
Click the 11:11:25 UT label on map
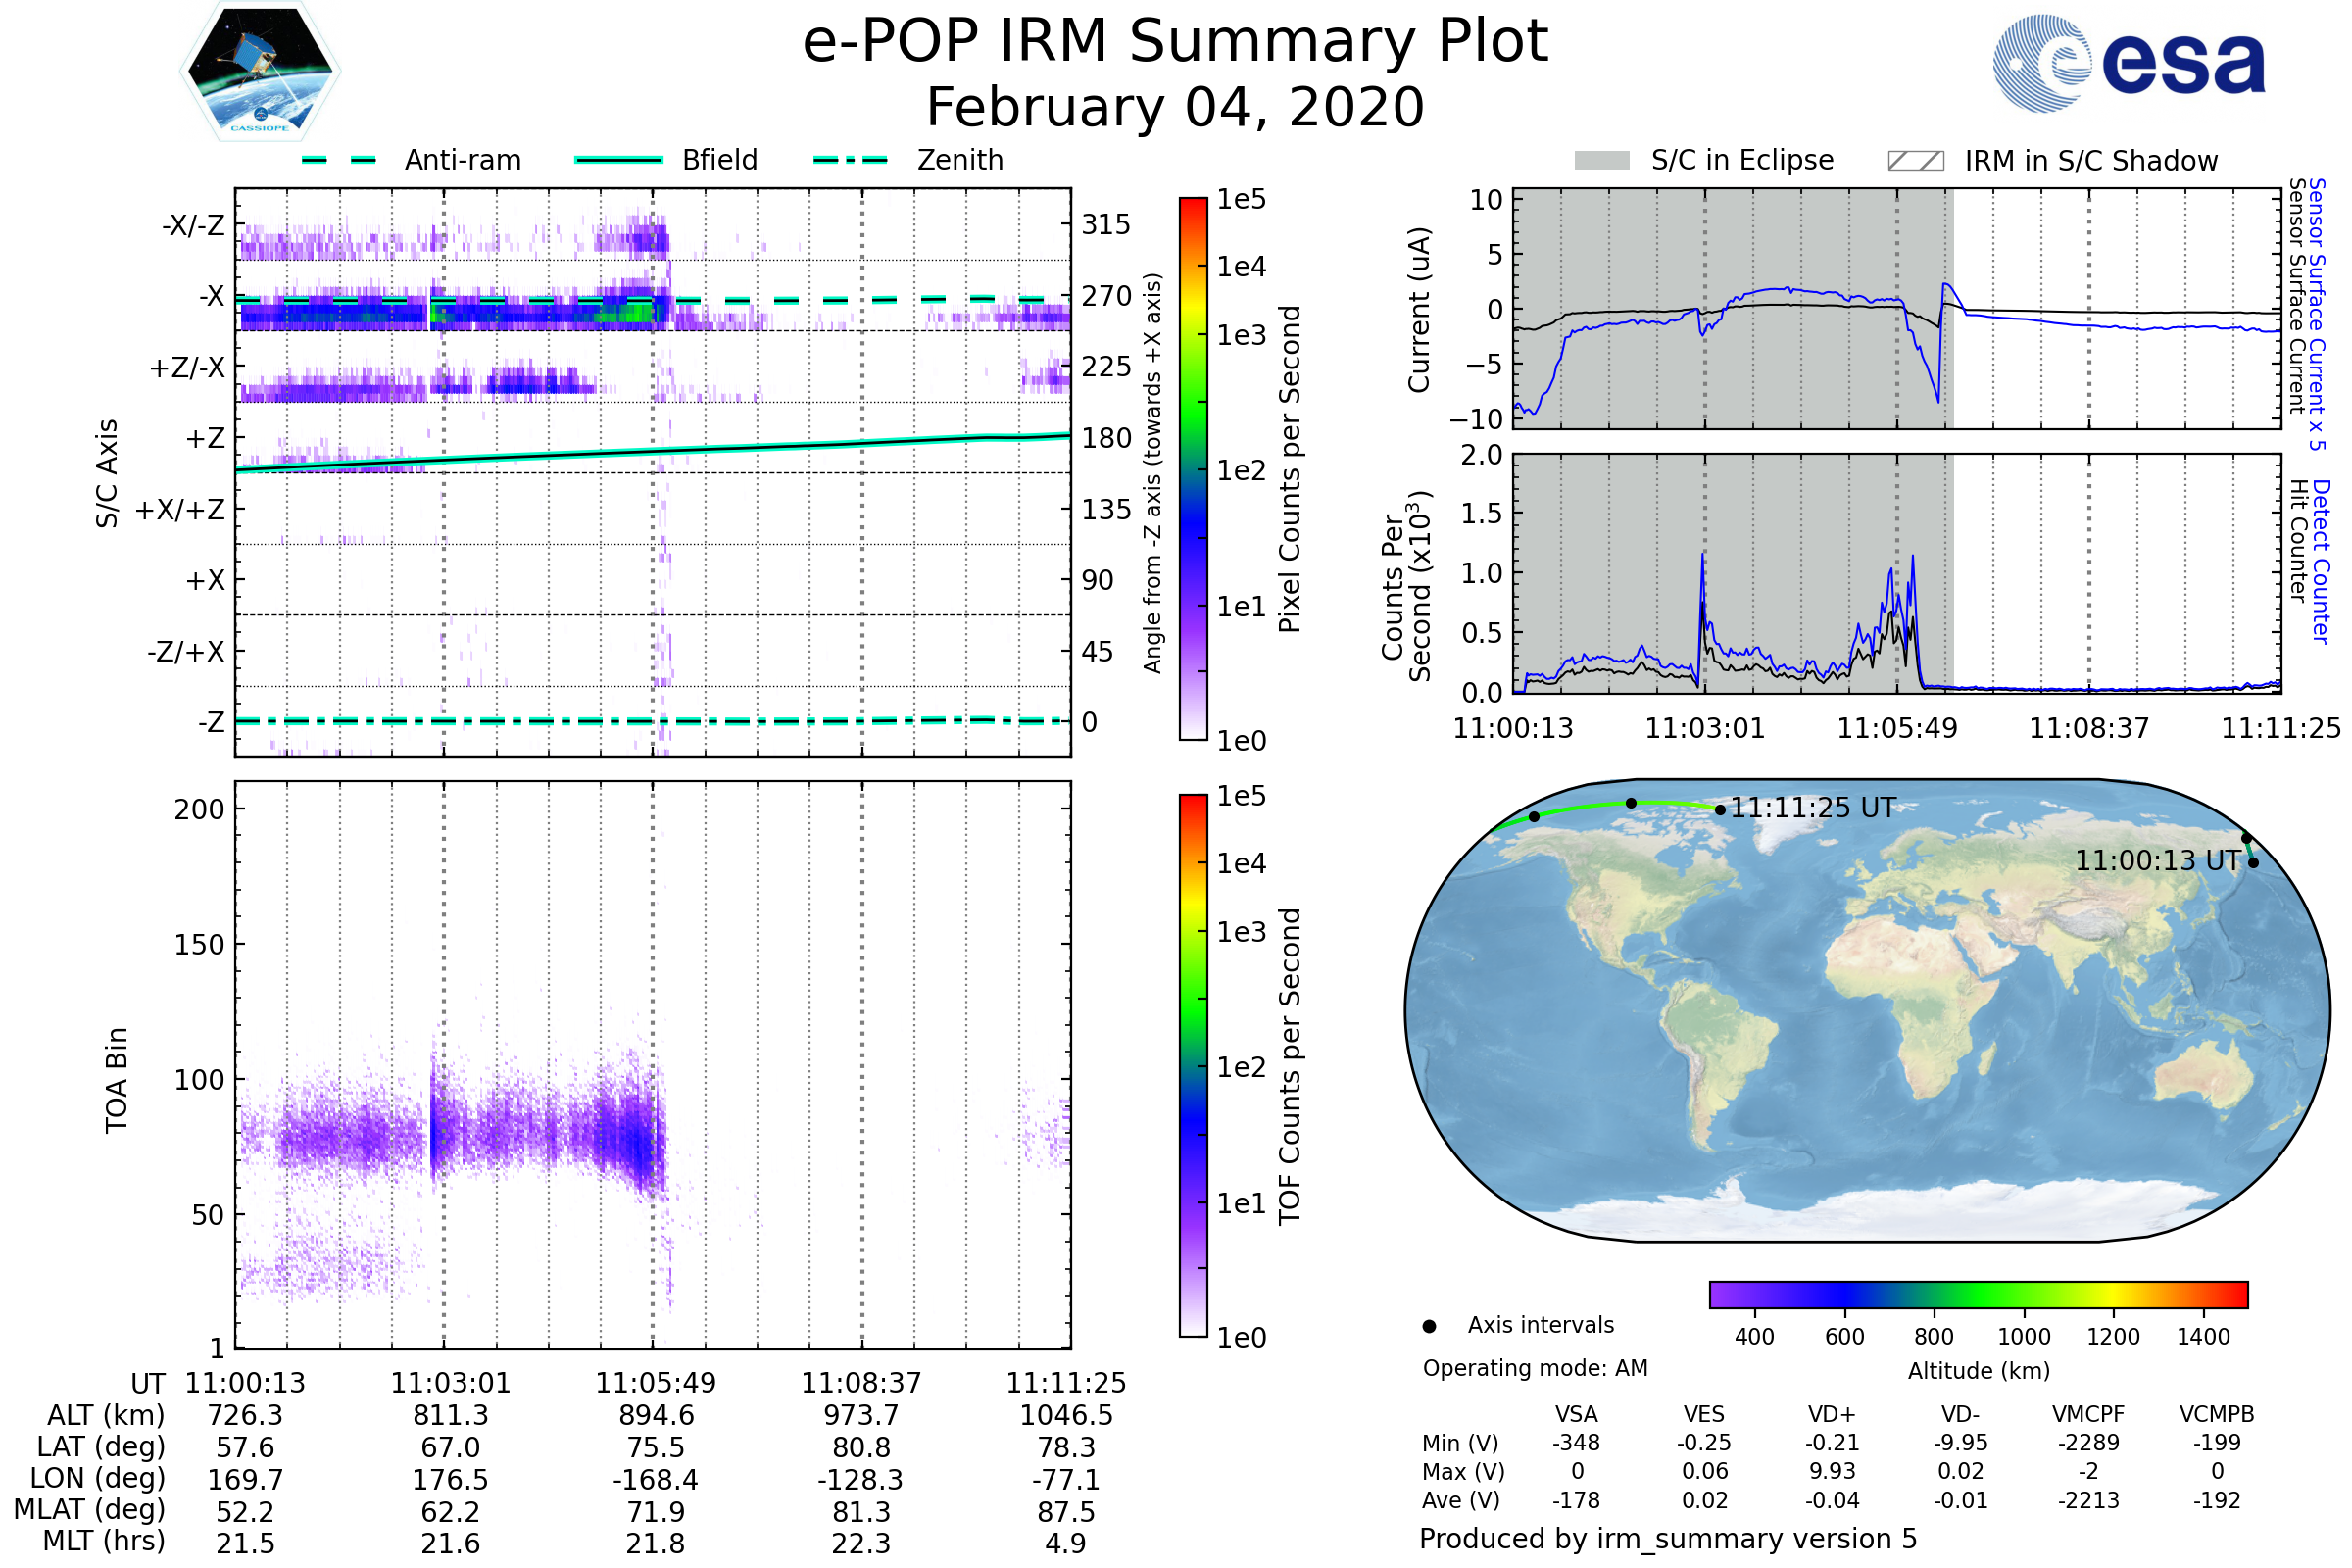click(1812, 808)
